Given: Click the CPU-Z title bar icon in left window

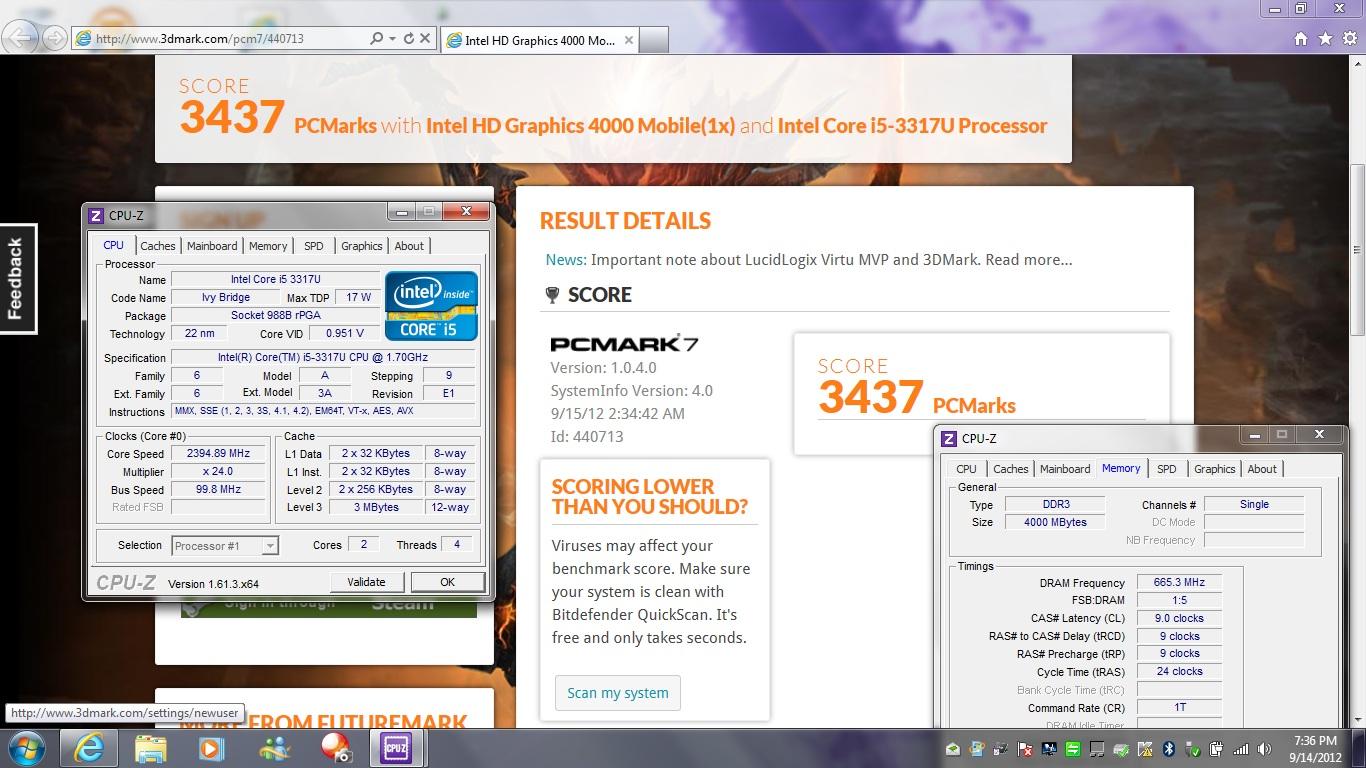Looking at the screenshot, I should (96, 215).
